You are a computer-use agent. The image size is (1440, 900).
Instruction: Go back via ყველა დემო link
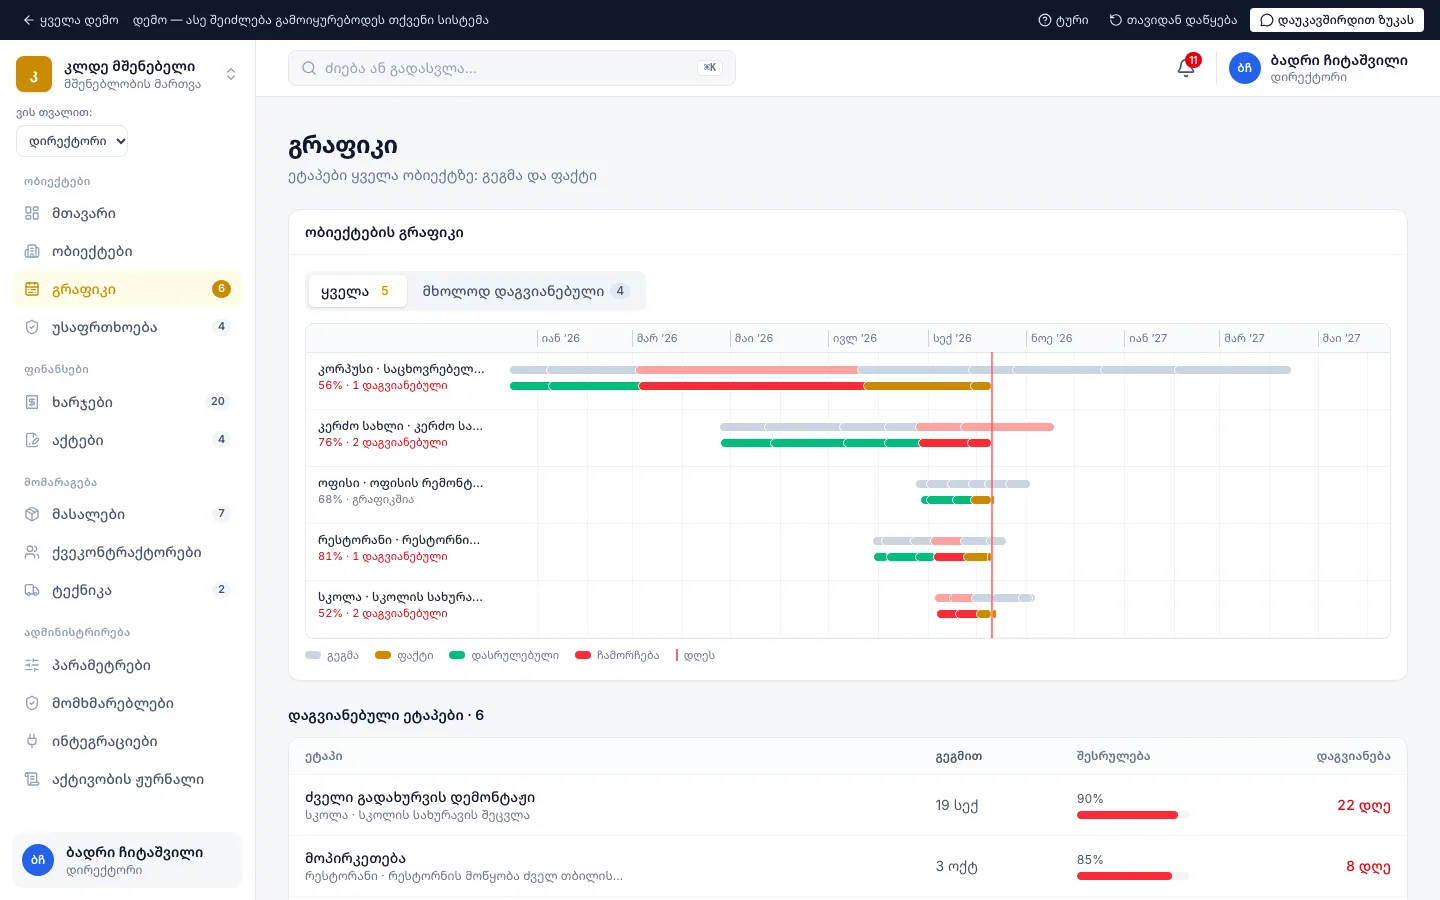tap(70, 20)
